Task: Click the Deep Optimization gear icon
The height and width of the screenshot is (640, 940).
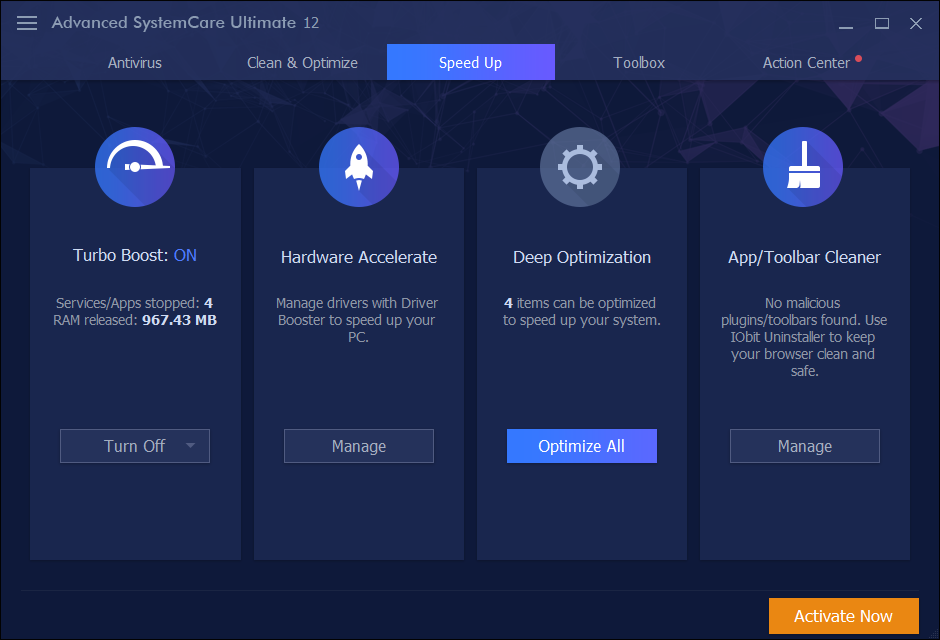Action: point(580,167)
